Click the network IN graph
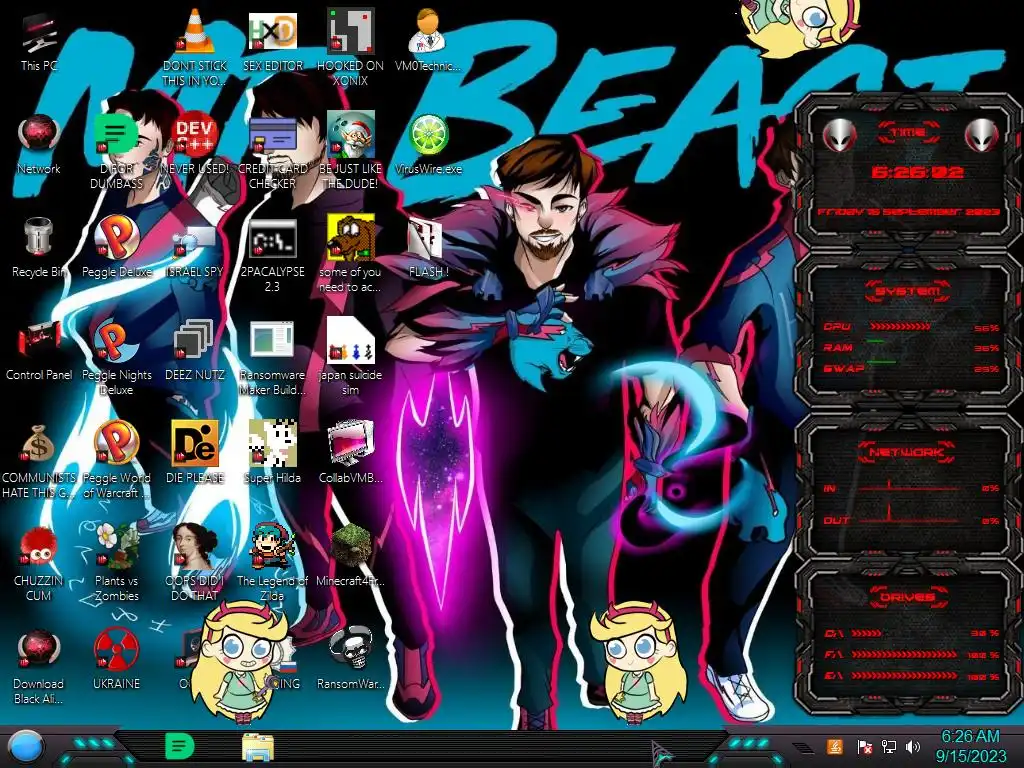This screenshot has height=768, width=1024. click(909, 487)
